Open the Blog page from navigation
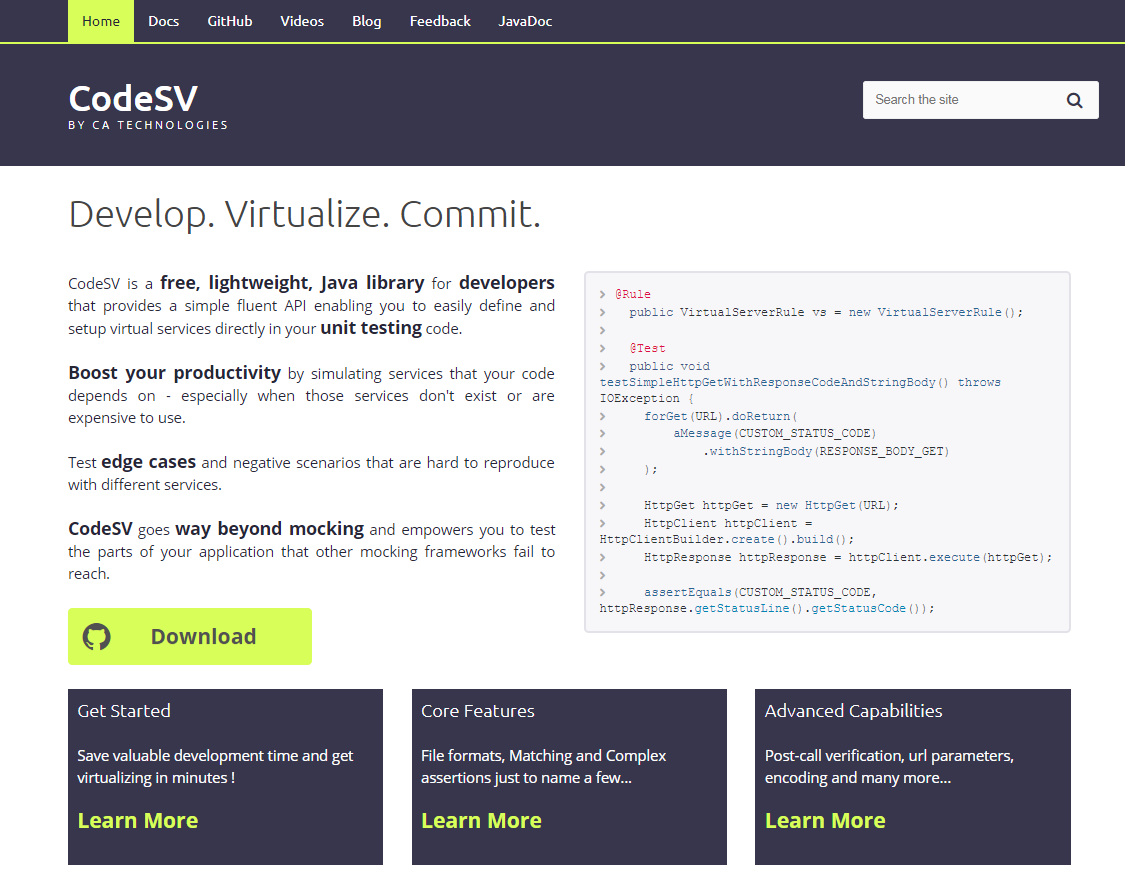The image size is (1125, 894). pos(367,22)
